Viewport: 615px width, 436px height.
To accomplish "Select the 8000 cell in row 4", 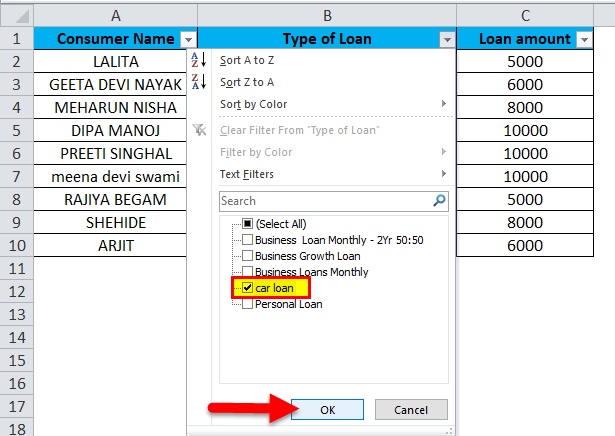I will tap(525, 107).
